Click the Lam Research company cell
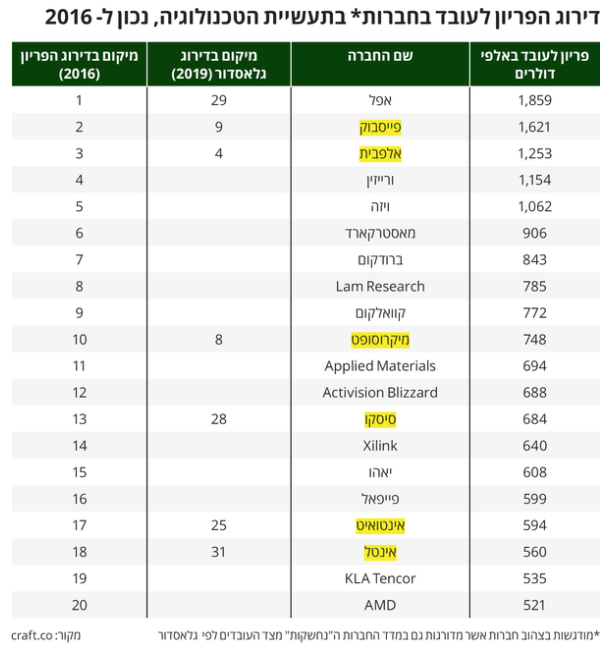 point(380,287)
